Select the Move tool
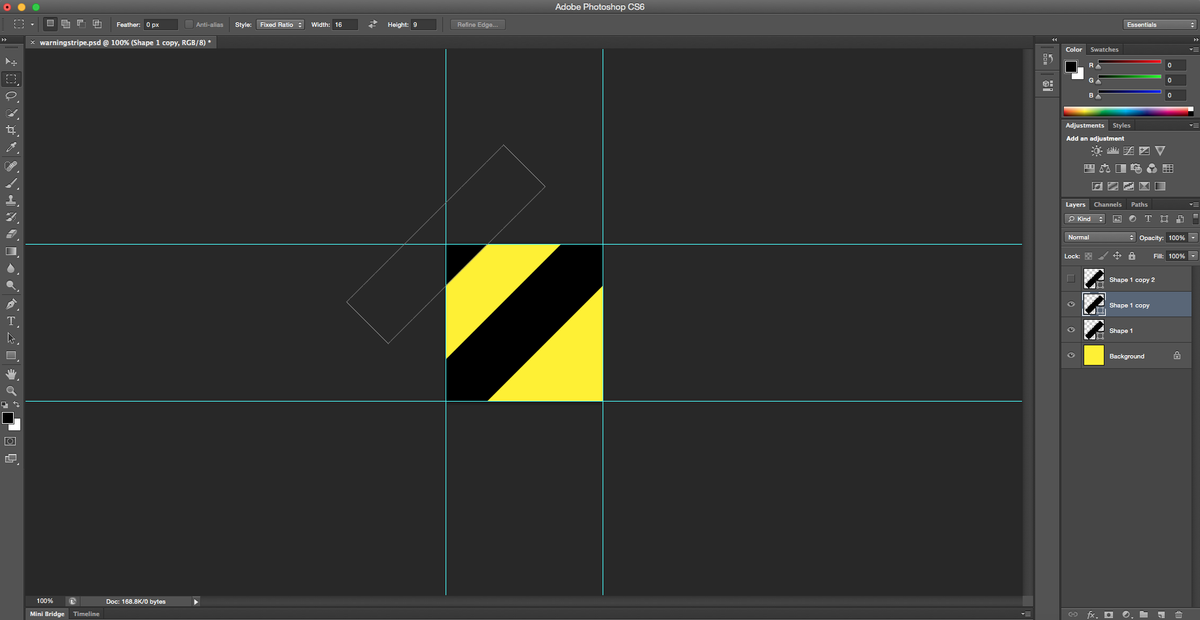1200x620 pixels. [x=12, y=61]
